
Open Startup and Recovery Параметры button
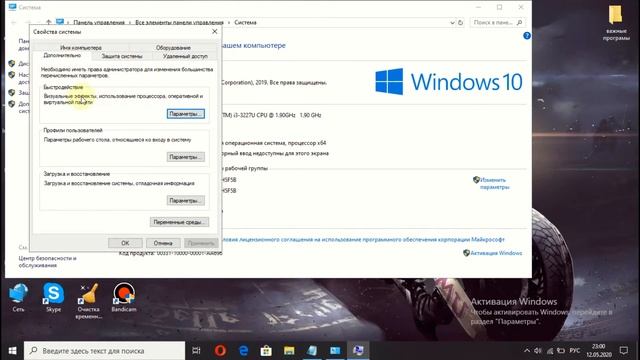click(186, 201)
